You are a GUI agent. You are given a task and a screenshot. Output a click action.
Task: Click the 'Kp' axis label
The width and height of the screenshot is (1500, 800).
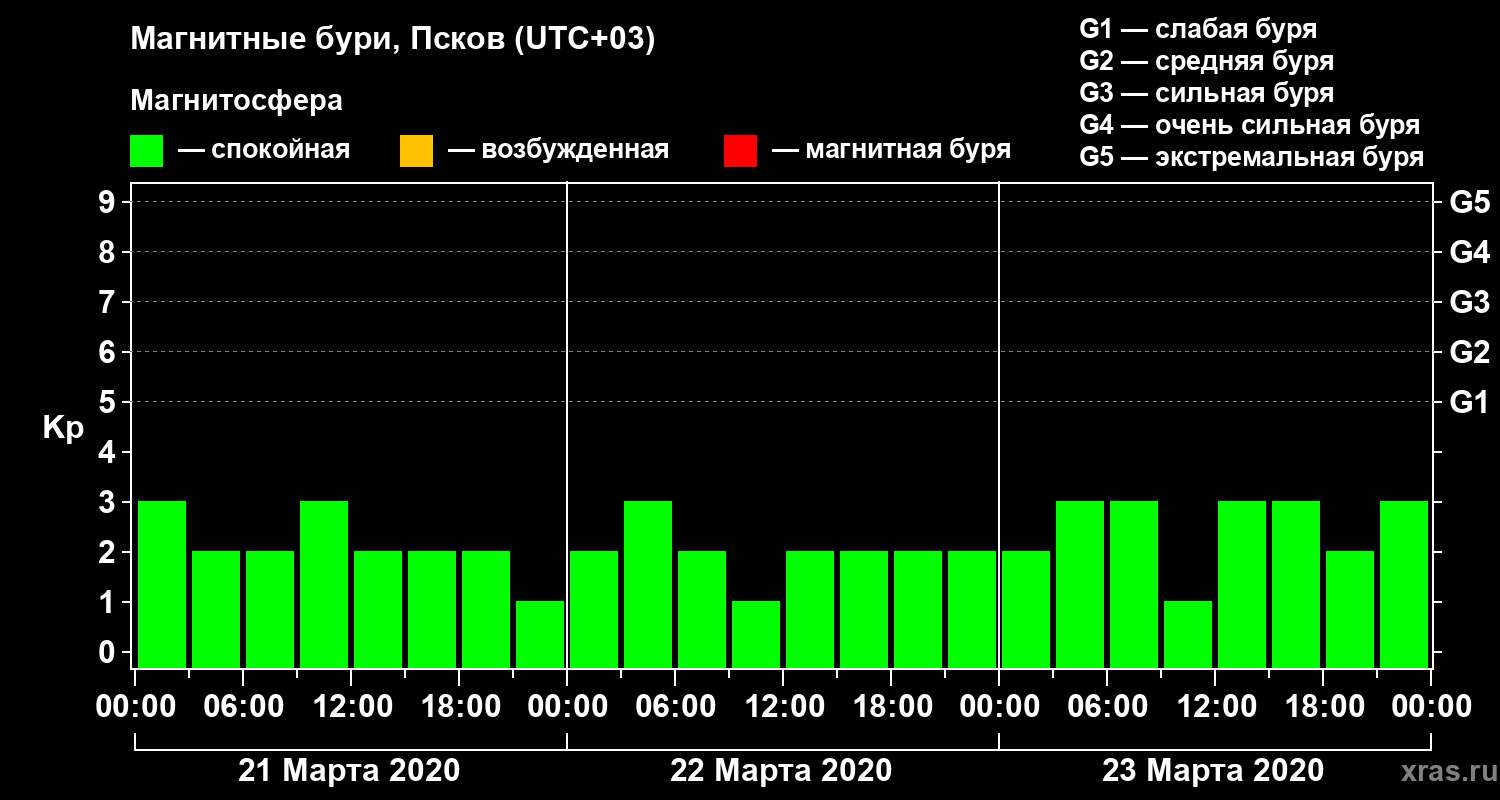62,428
